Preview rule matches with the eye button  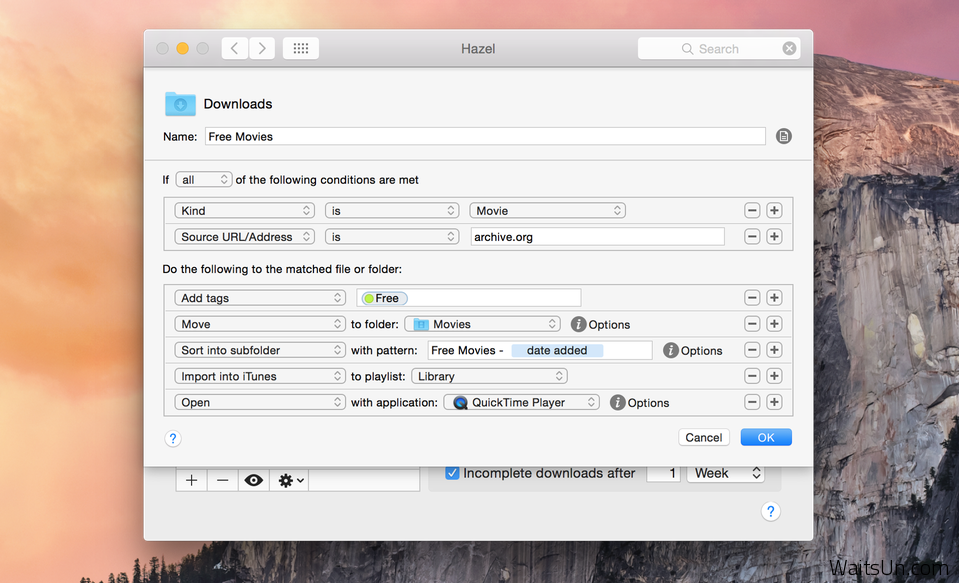pyautogui.click(x=254, y=480)
